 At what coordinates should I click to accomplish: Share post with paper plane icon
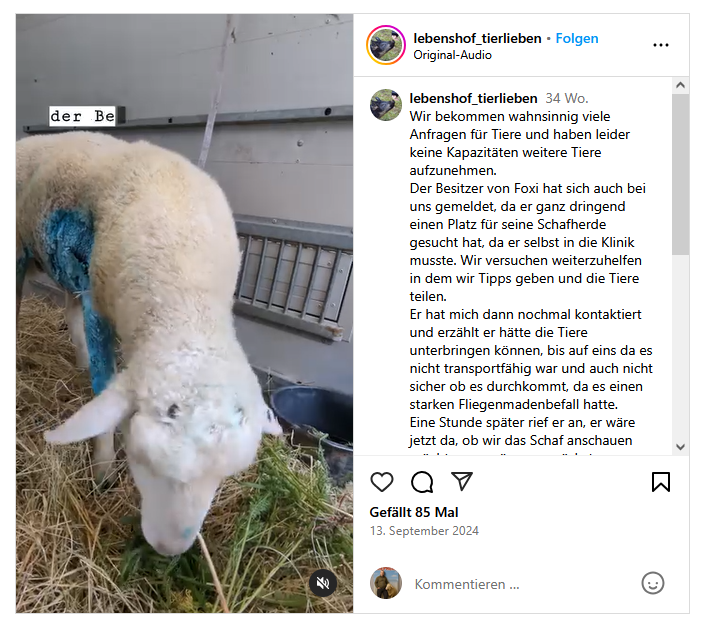tap(462, 481)
